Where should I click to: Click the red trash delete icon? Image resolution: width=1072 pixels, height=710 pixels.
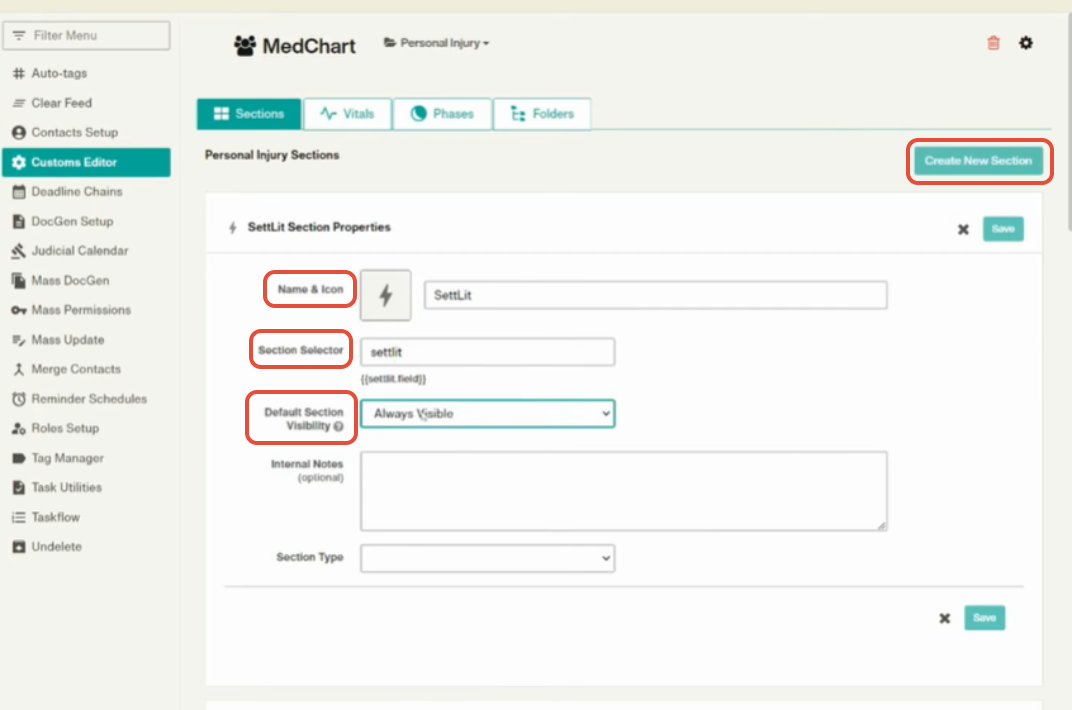click(993, 43)
